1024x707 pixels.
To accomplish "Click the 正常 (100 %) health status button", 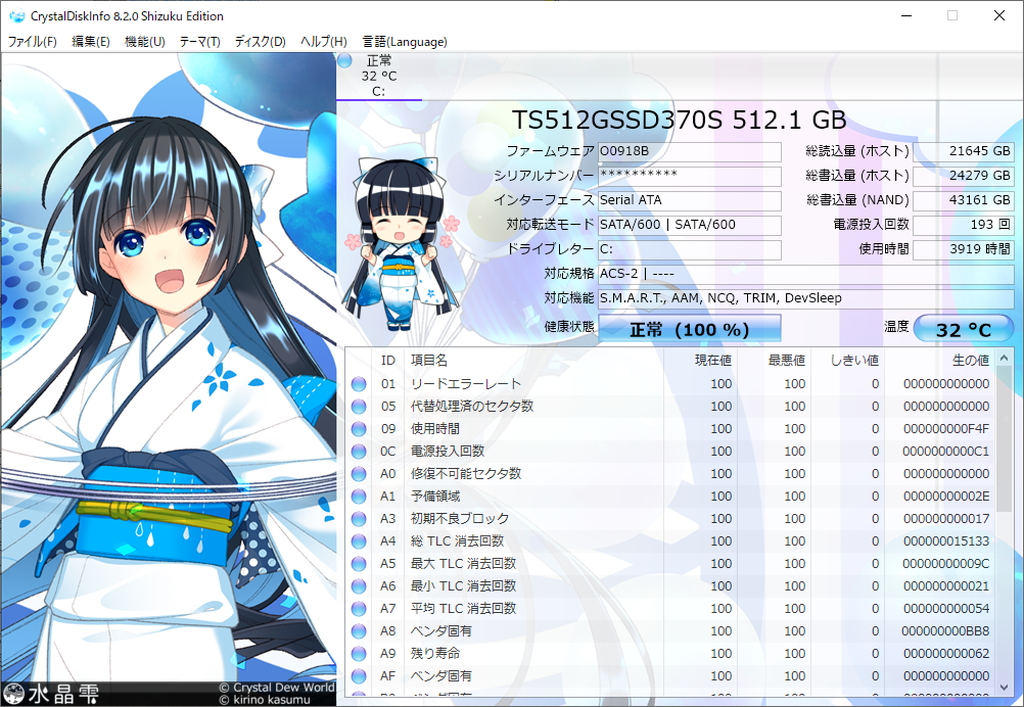I will click(690, 328).
